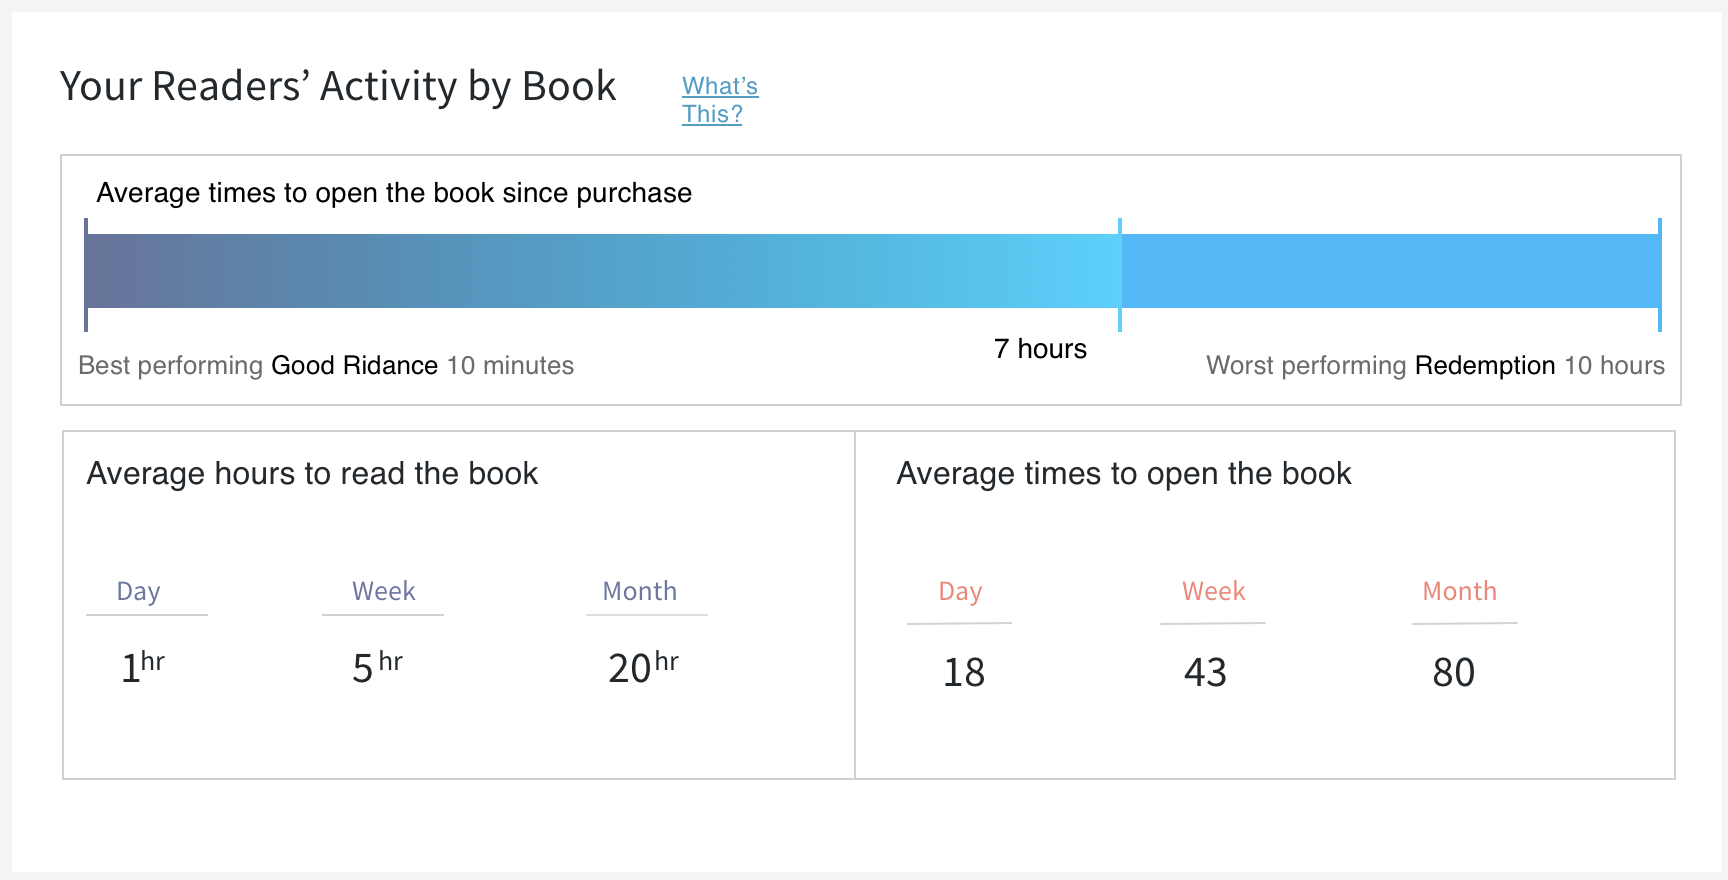Viewport: 1728px width, 880px height.
Task: Select Month tab under average hours to read
Action: click(640, 592)
